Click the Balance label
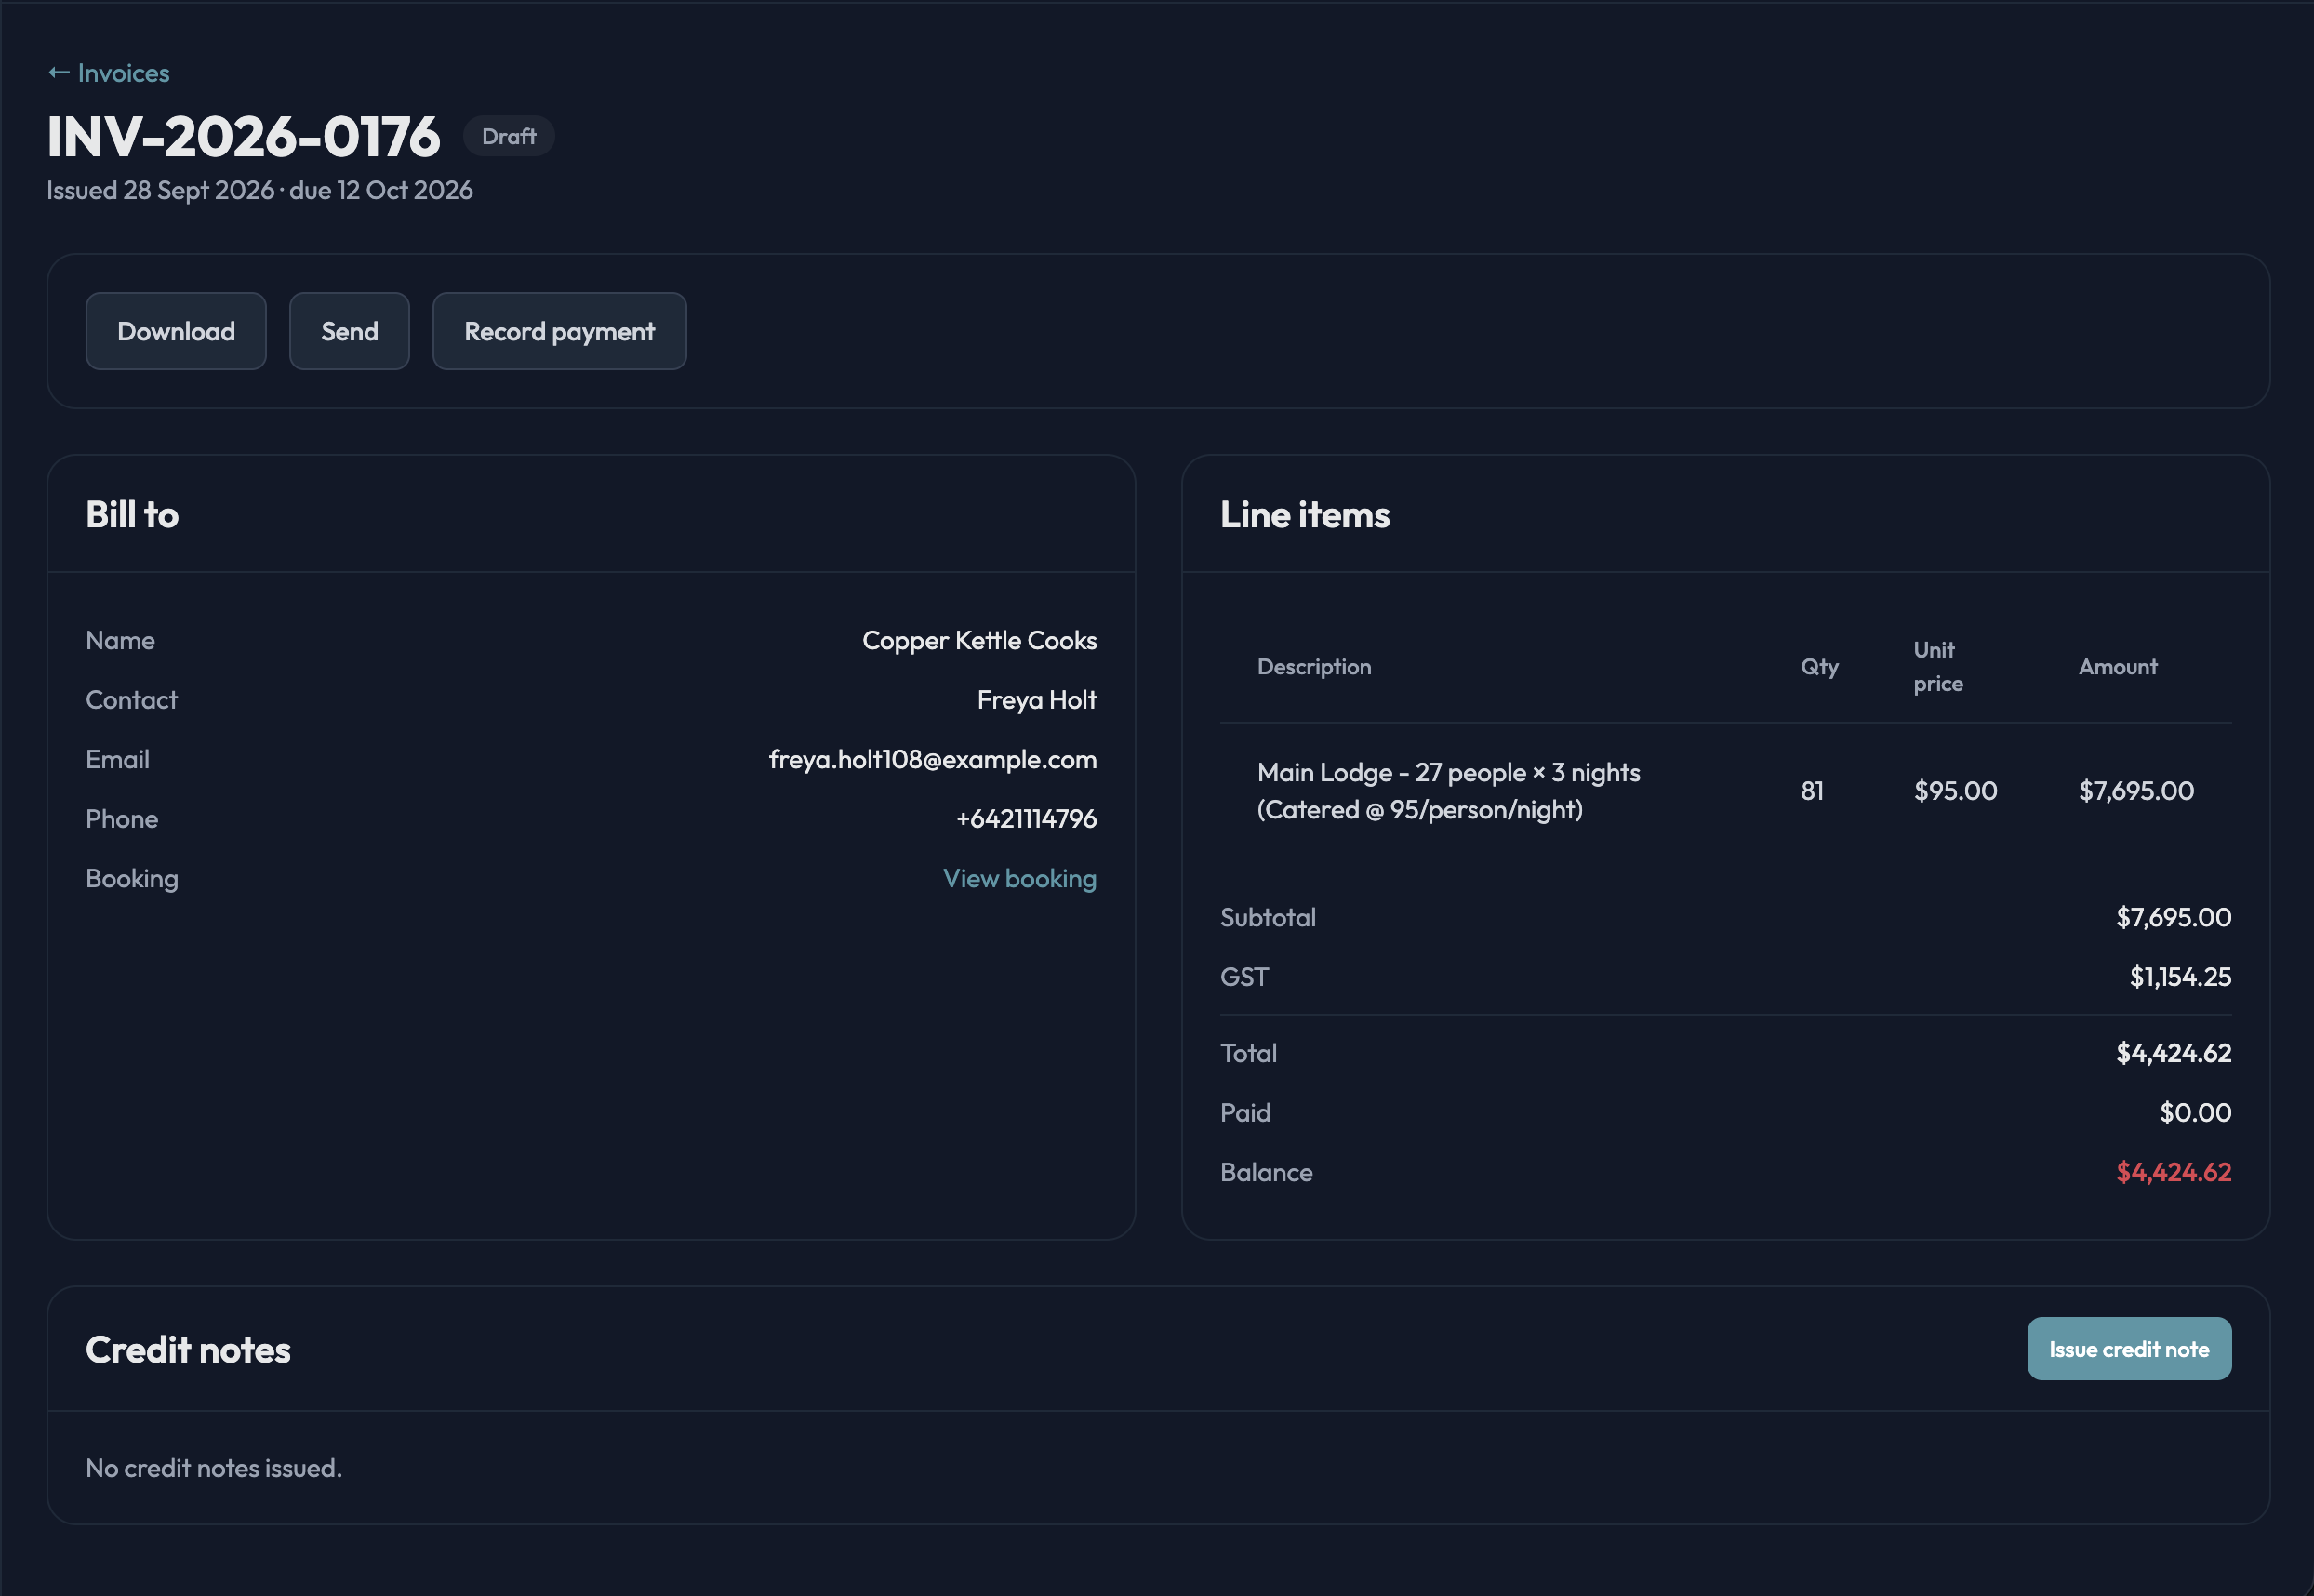Screen dimensions: 2314x1596 tap(1266, 1172)
